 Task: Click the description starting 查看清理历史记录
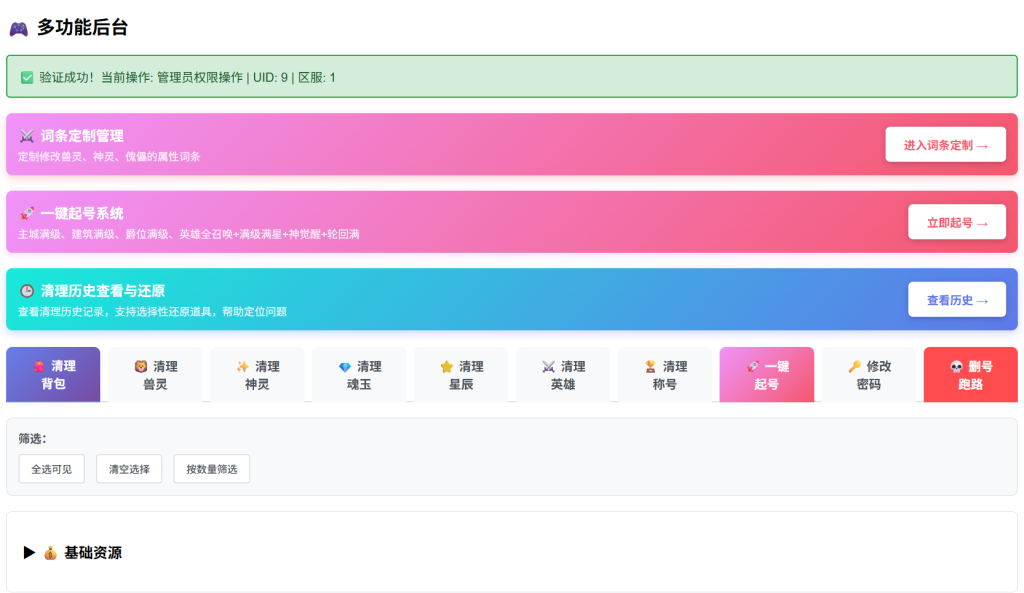[x=152, y=312]
